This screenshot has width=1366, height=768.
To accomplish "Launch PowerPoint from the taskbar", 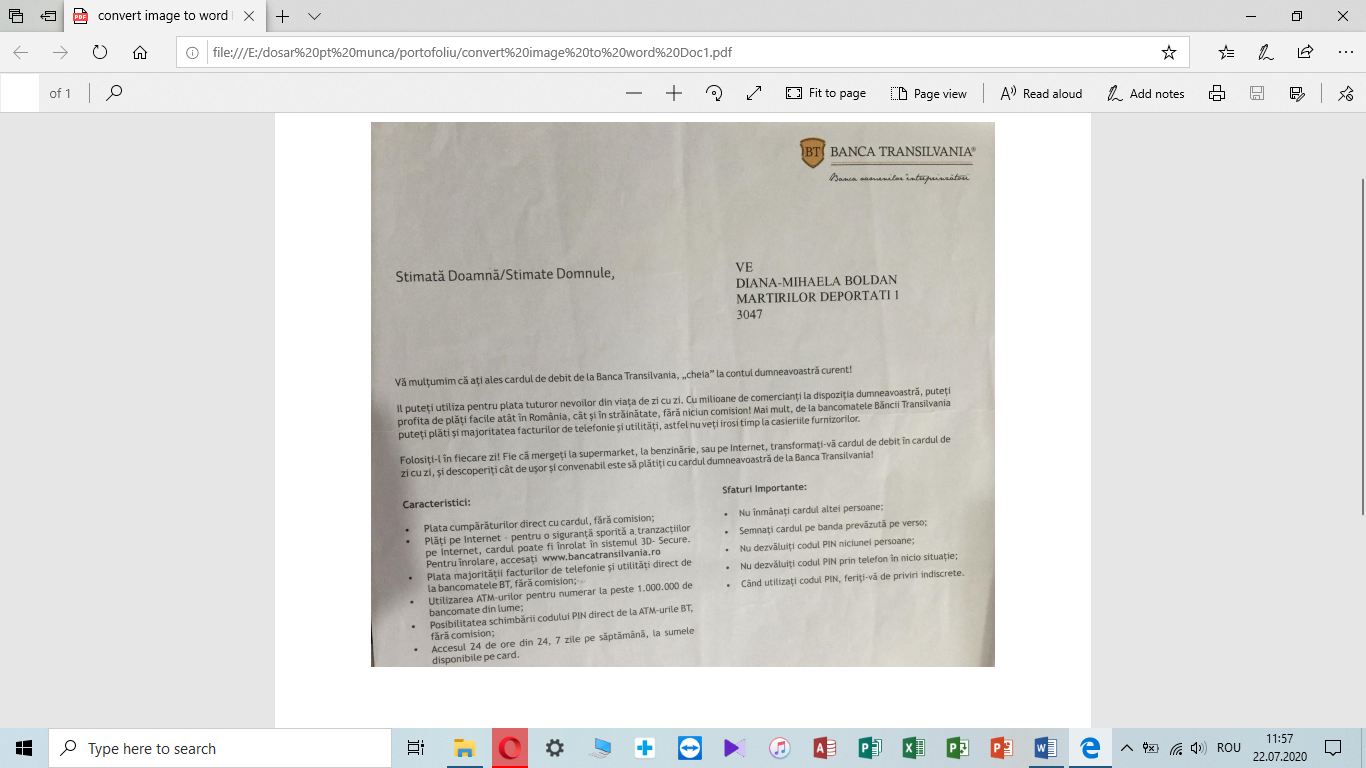I will pyautogui.click(x=1002, y=748).
